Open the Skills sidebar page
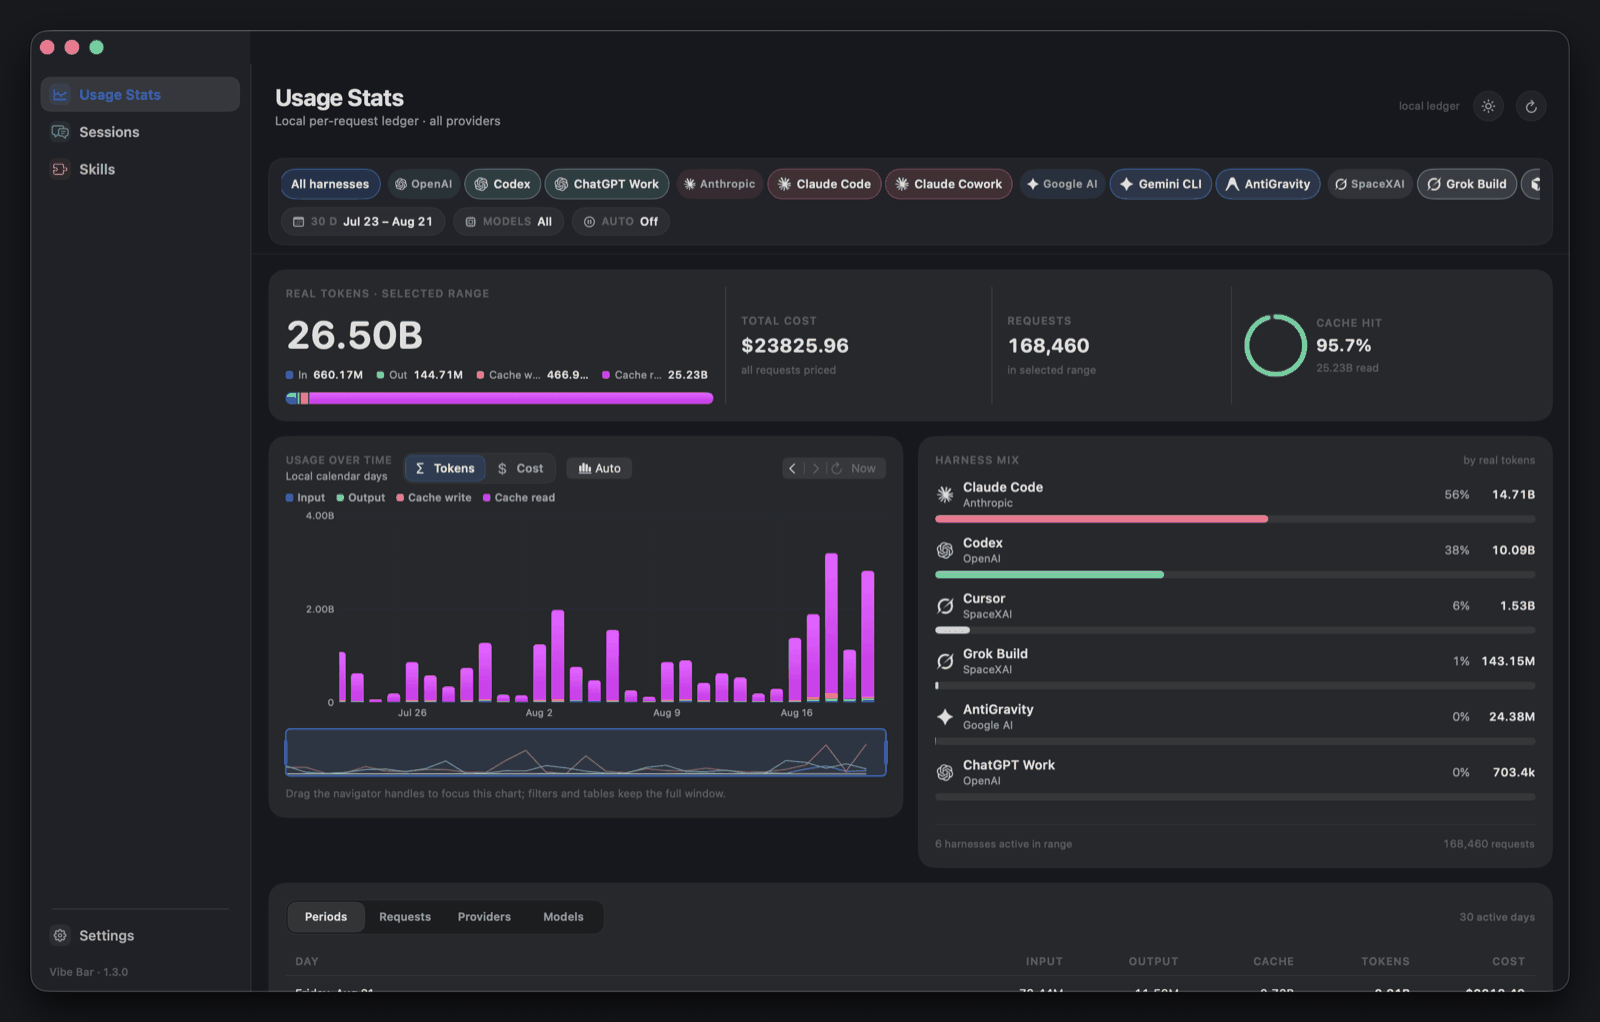This screenshot has width=1600, height=1022. pos(140,169)
